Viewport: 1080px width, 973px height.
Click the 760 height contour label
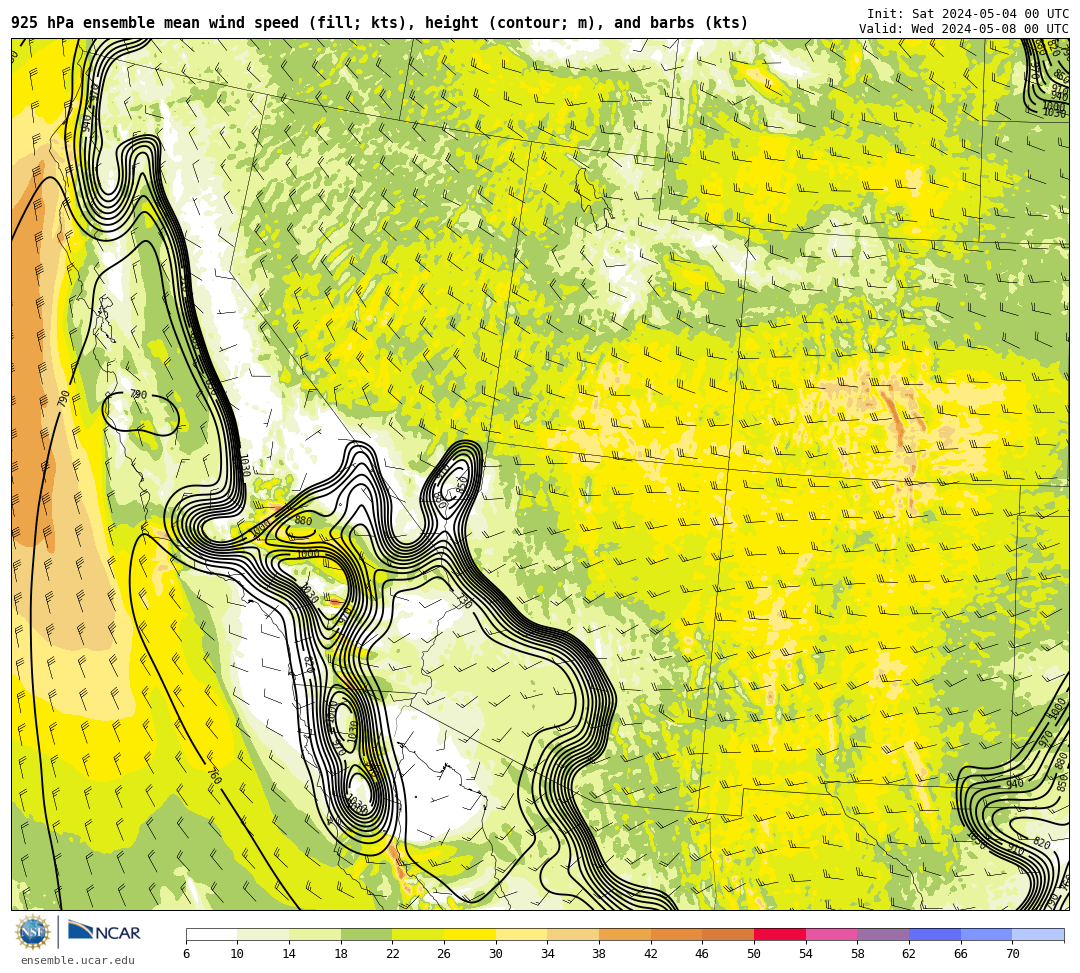coord(214,776)
